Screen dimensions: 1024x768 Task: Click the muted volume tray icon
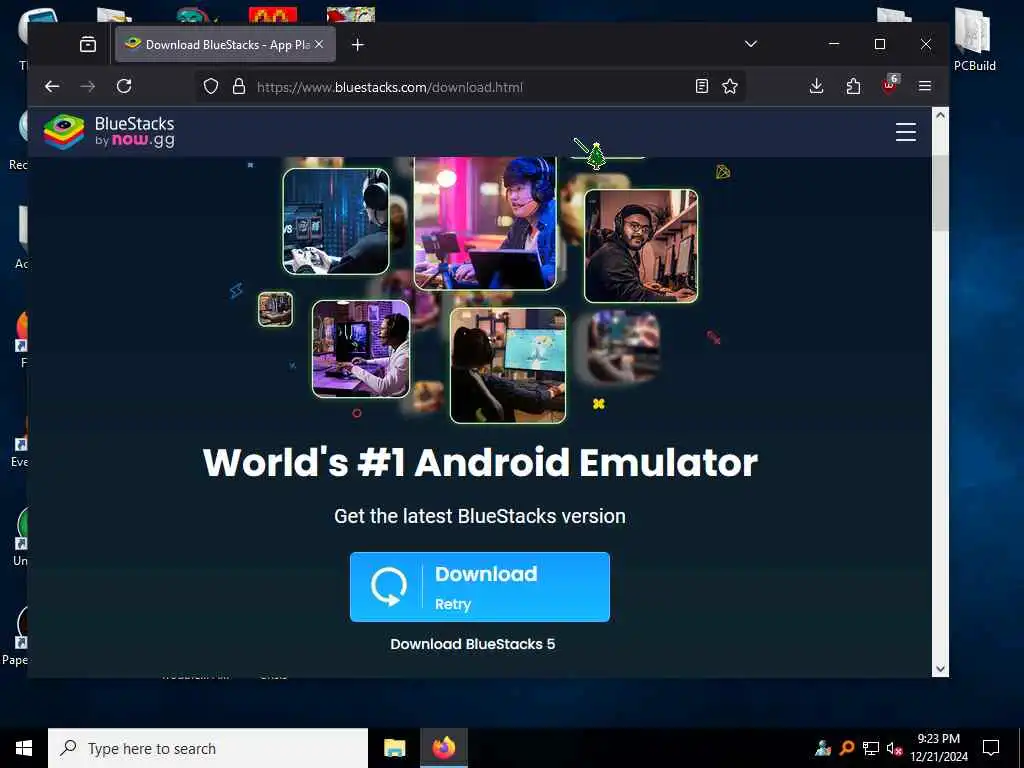pos(895,748)
